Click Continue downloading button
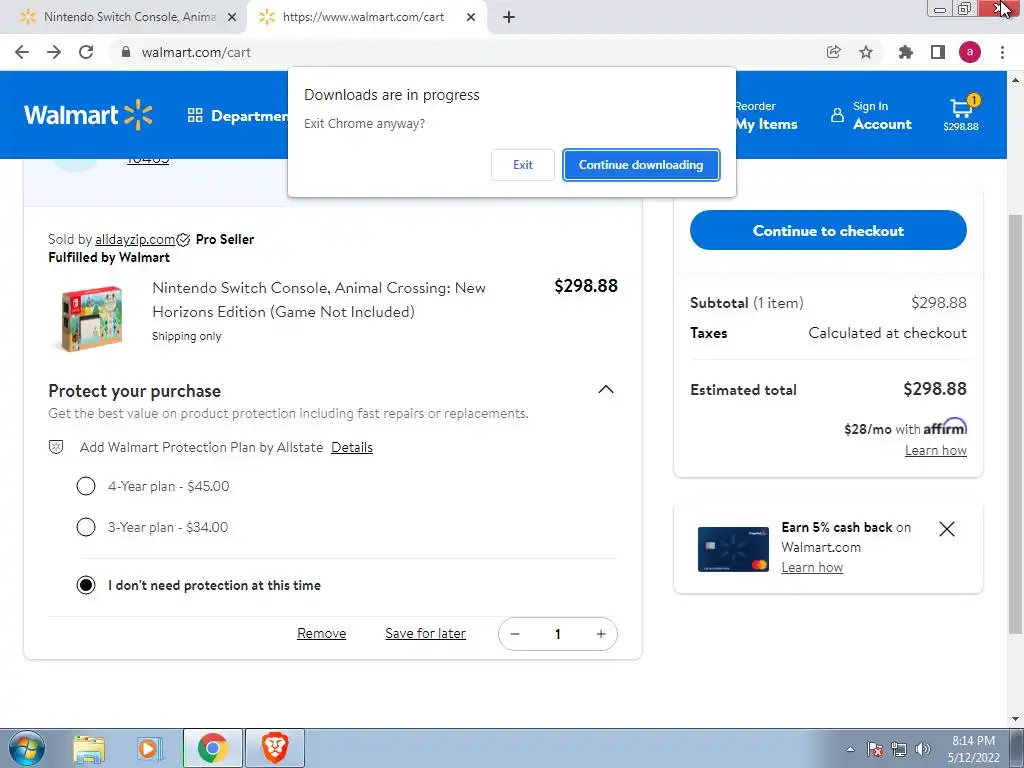 (641, 165)
